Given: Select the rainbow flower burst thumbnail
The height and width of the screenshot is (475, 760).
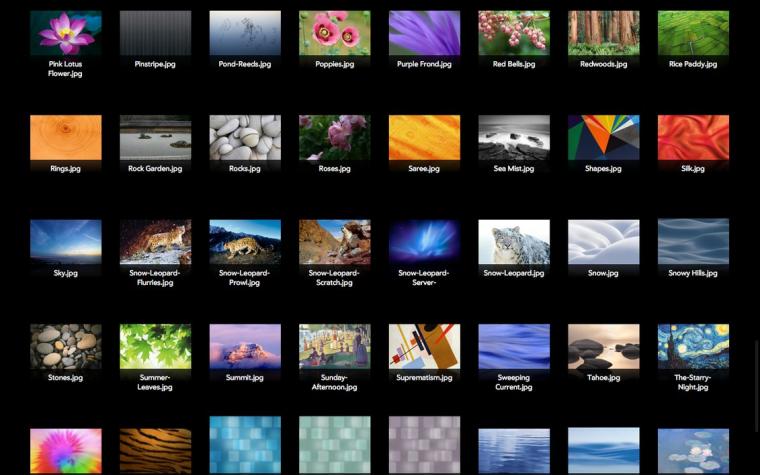Looking at the screenshot, I should coord(65,451).
